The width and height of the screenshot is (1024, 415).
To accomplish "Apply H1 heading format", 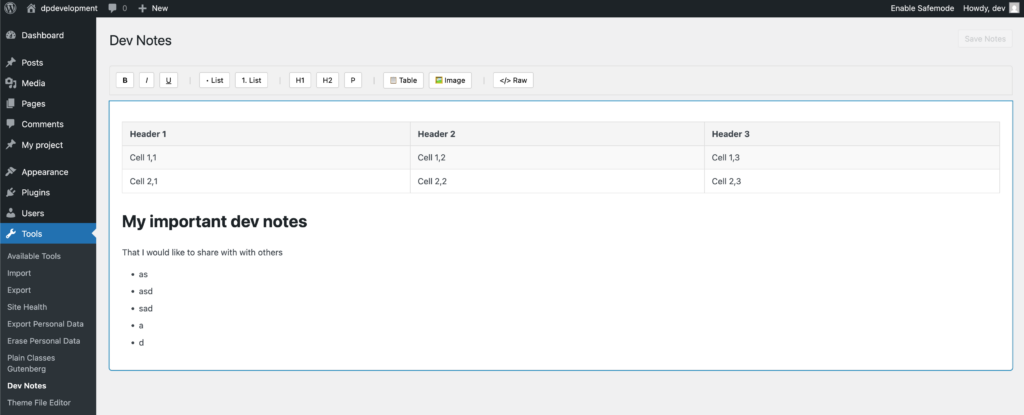I will tap(300, 80).
